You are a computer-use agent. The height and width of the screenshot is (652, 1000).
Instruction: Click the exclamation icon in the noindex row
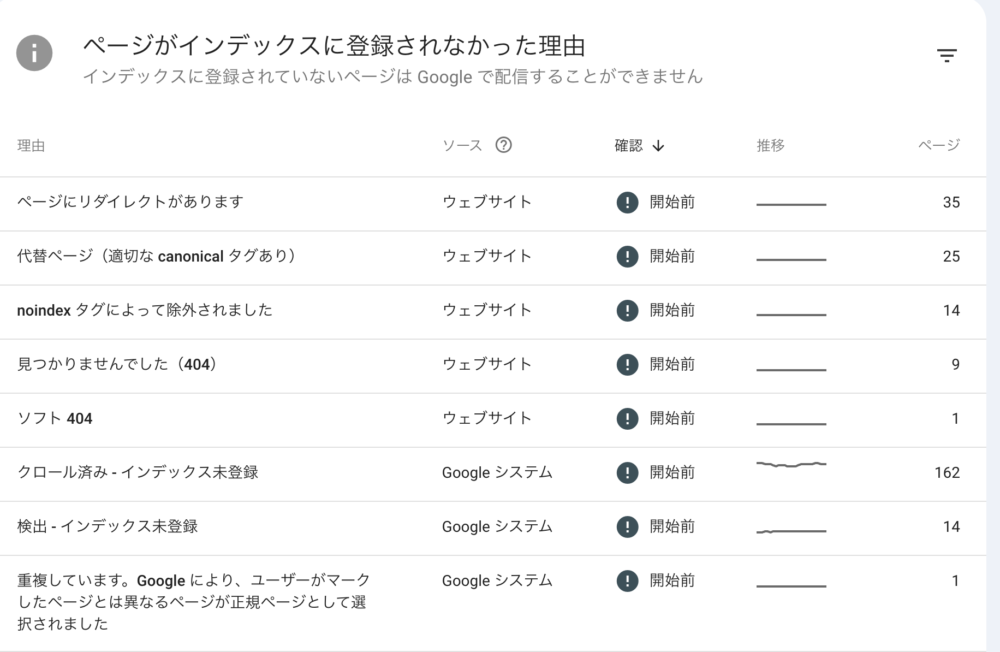[x=628, y=311]
